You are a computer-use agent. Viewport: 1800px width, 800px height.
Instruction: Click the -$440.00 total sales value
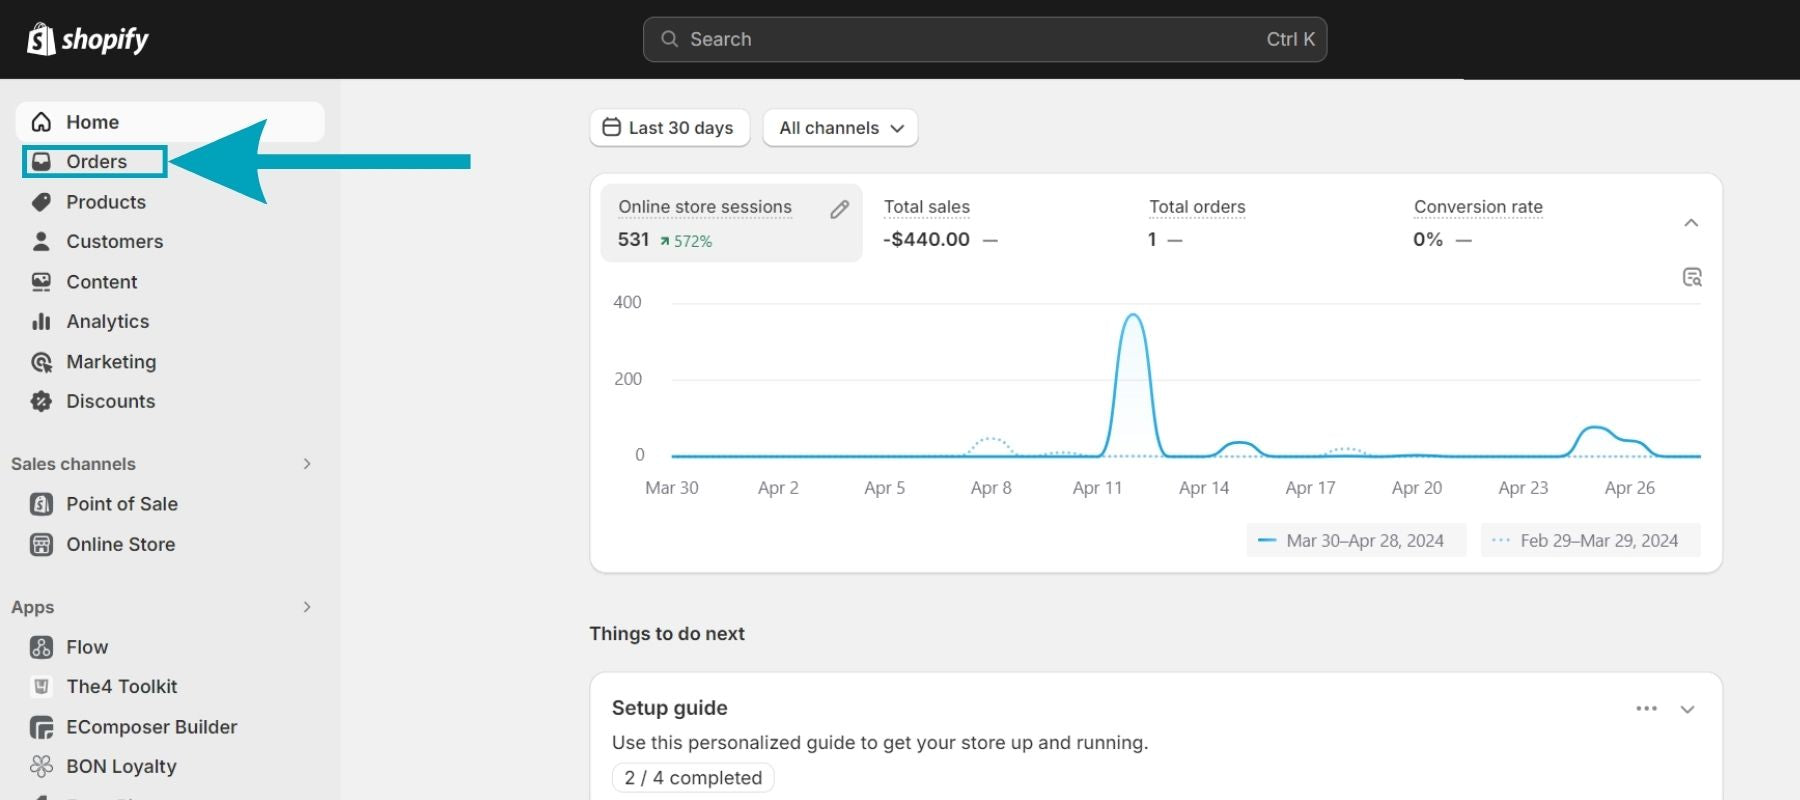tap(926, 239)
